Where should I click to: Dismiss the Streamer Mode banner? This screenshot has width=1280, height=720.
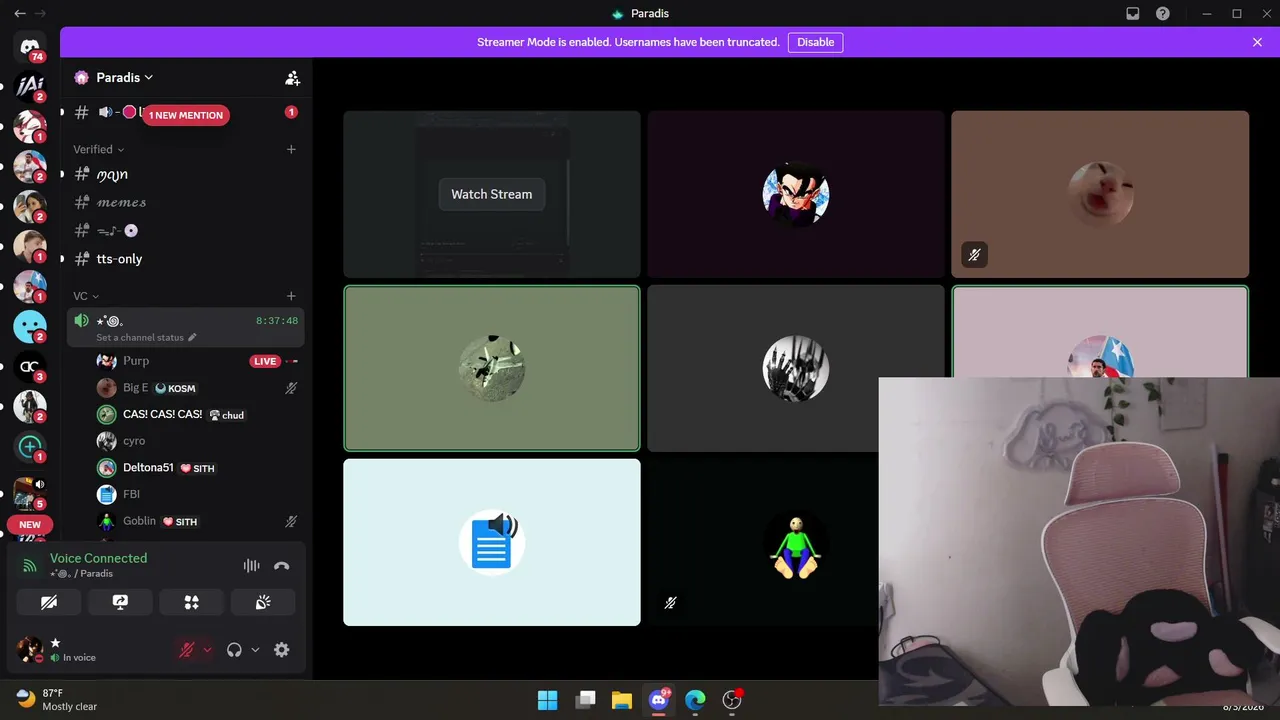click(1257, 42)
